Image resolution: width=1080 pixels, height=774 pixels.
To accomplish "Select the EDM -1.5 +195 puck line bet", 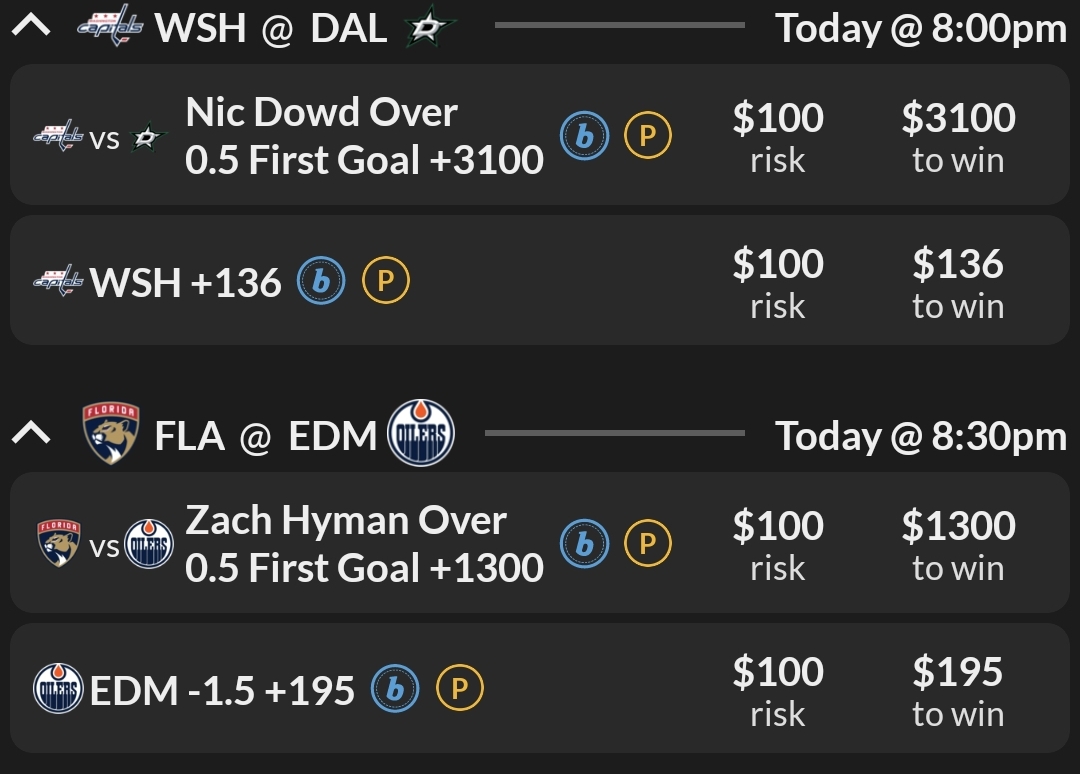I will point(222,690).
